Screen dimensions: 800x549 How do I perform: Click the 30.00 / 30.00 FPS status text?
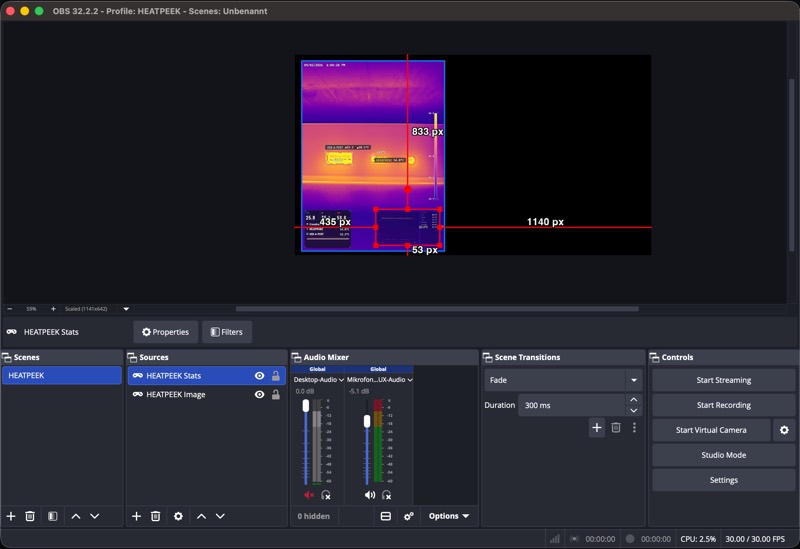pos(755,539)
